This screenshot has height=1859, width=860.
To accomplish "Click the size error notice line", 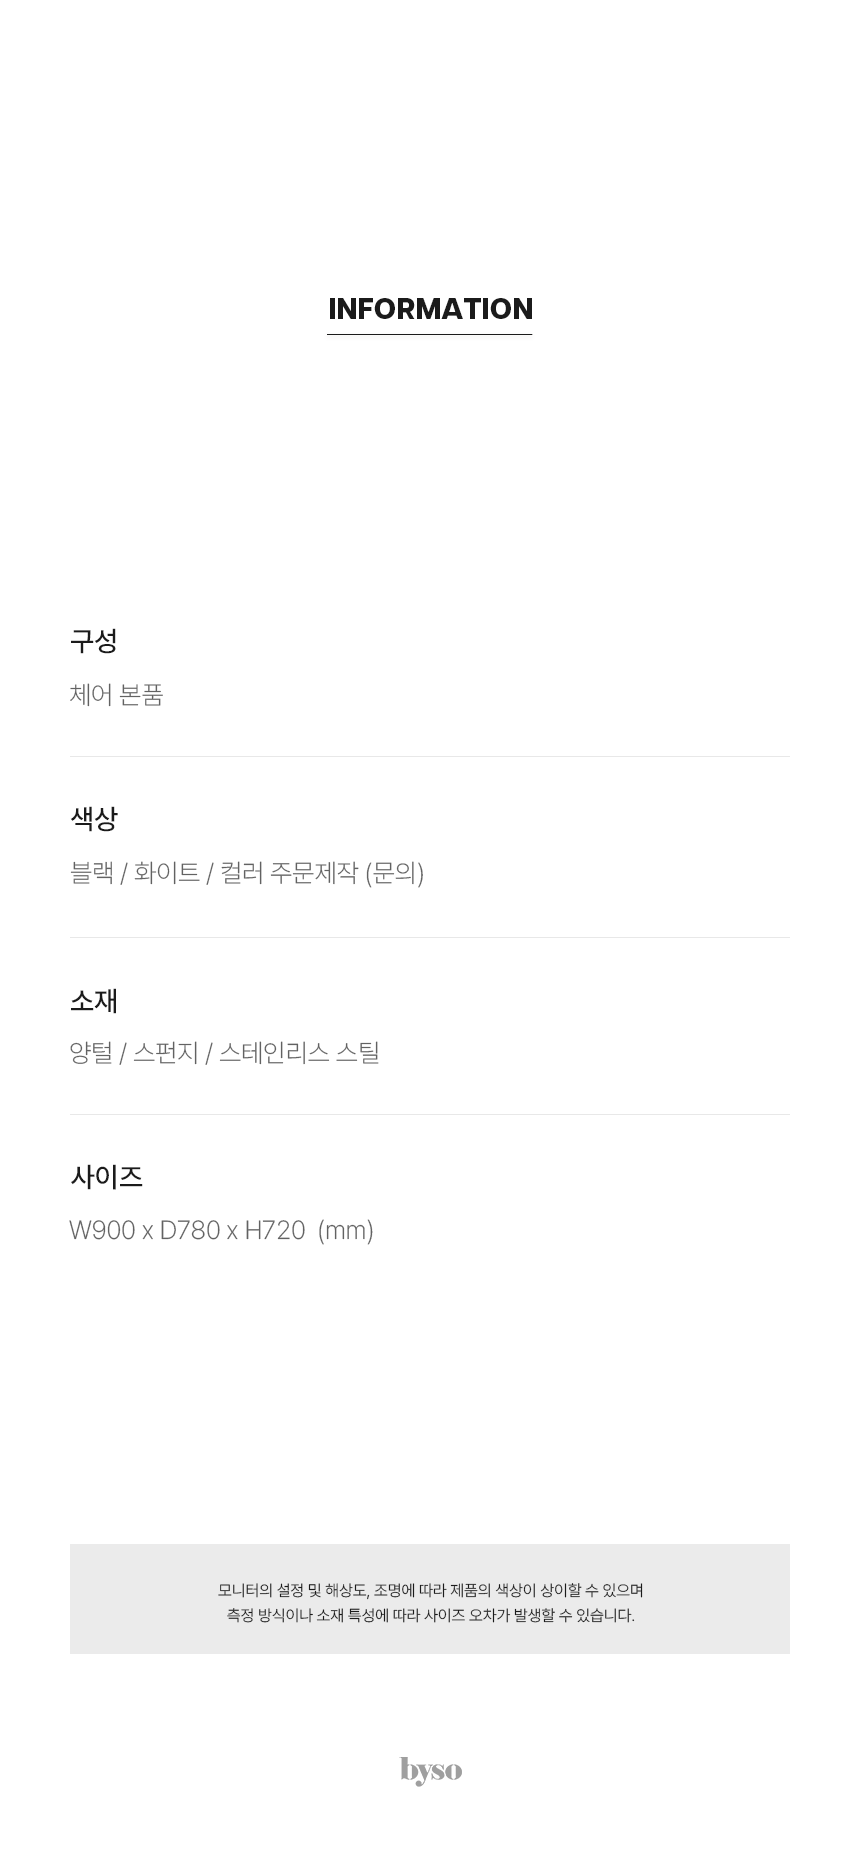I will click(x=430, y=1615).
